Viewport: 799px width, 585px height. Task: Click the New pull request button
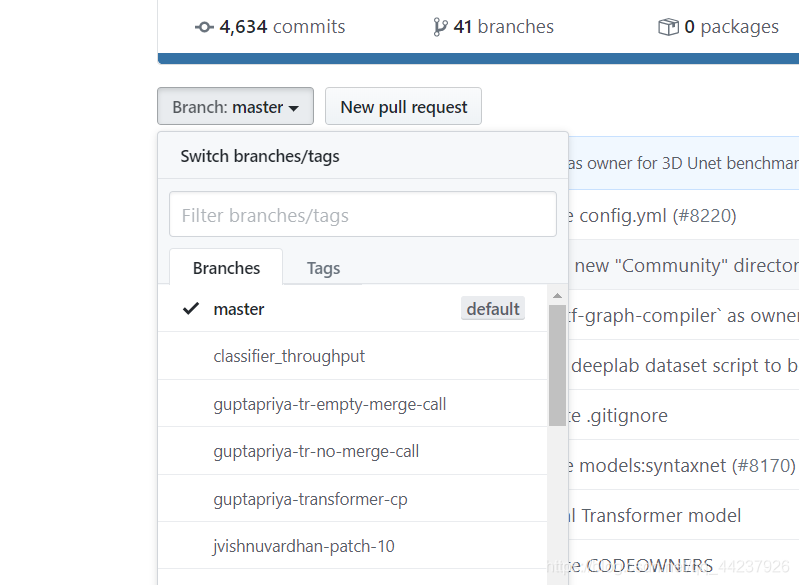(x=404, y=107)
